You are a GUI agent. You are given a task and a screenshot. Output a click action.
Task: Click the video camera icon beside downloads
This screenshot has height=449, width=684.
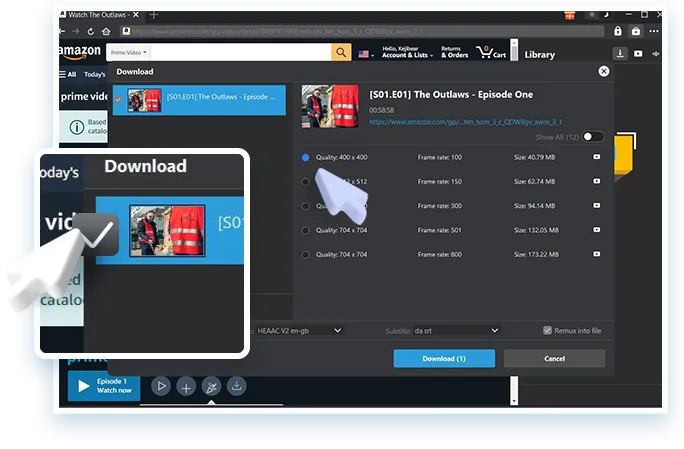(x=638, y=54)
